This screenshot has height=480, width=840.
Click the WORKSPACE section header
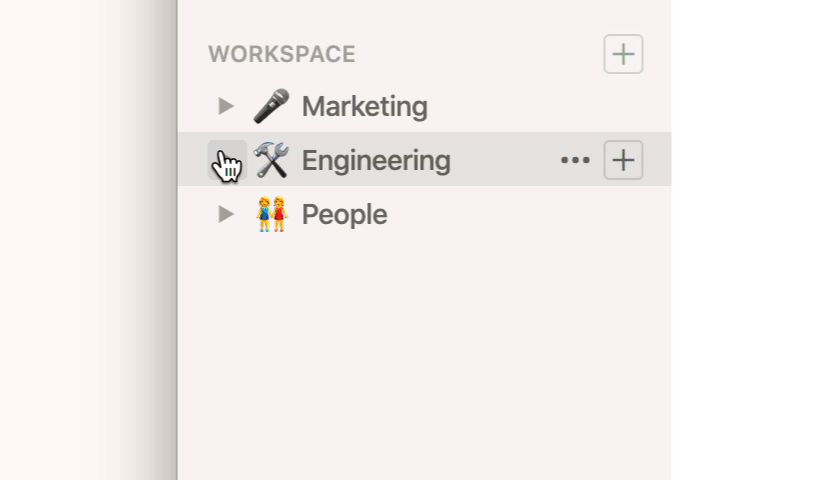coord(282,54)
